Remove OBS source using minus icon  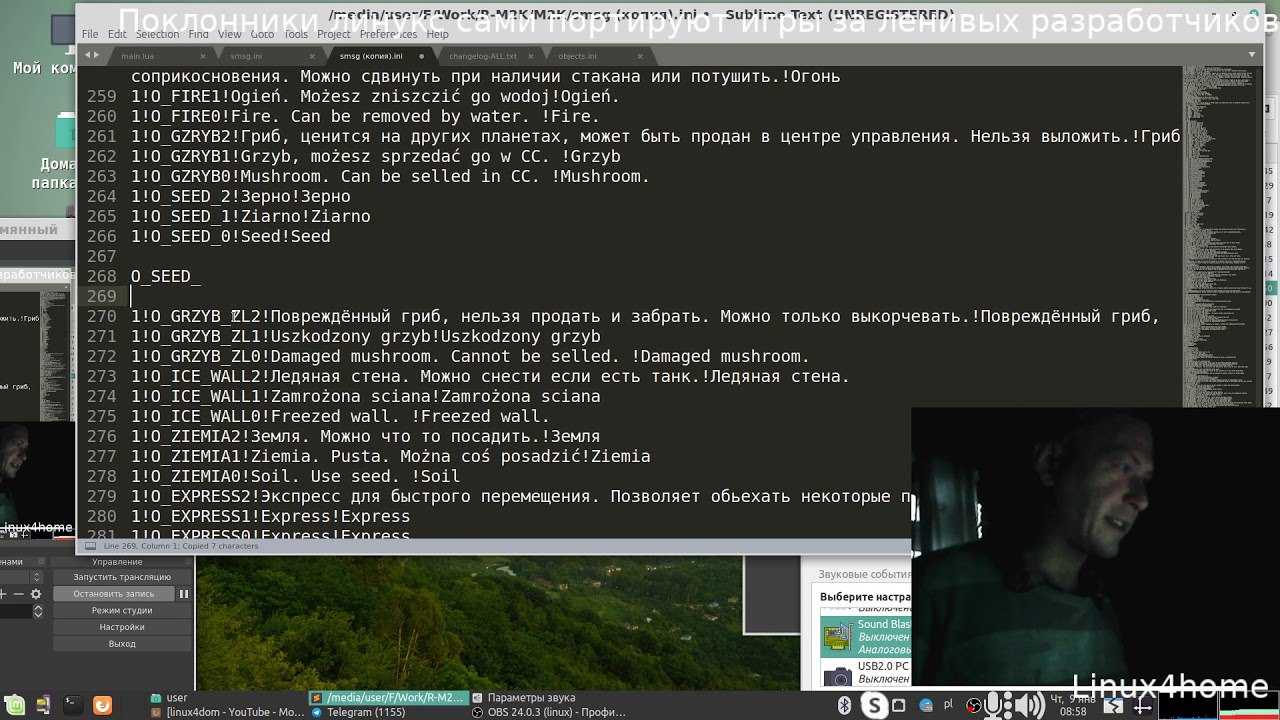(x=17, y=594)
